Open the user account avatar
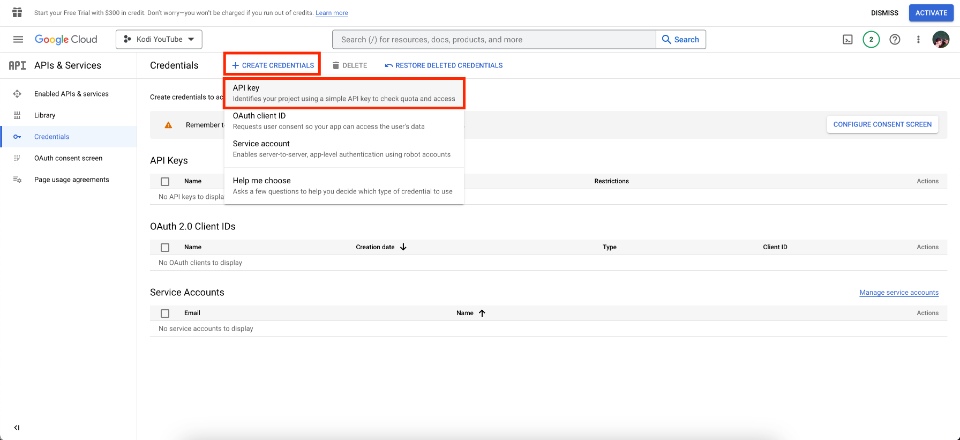This screenshot has width=960, height=440. (x=940, y=39)
